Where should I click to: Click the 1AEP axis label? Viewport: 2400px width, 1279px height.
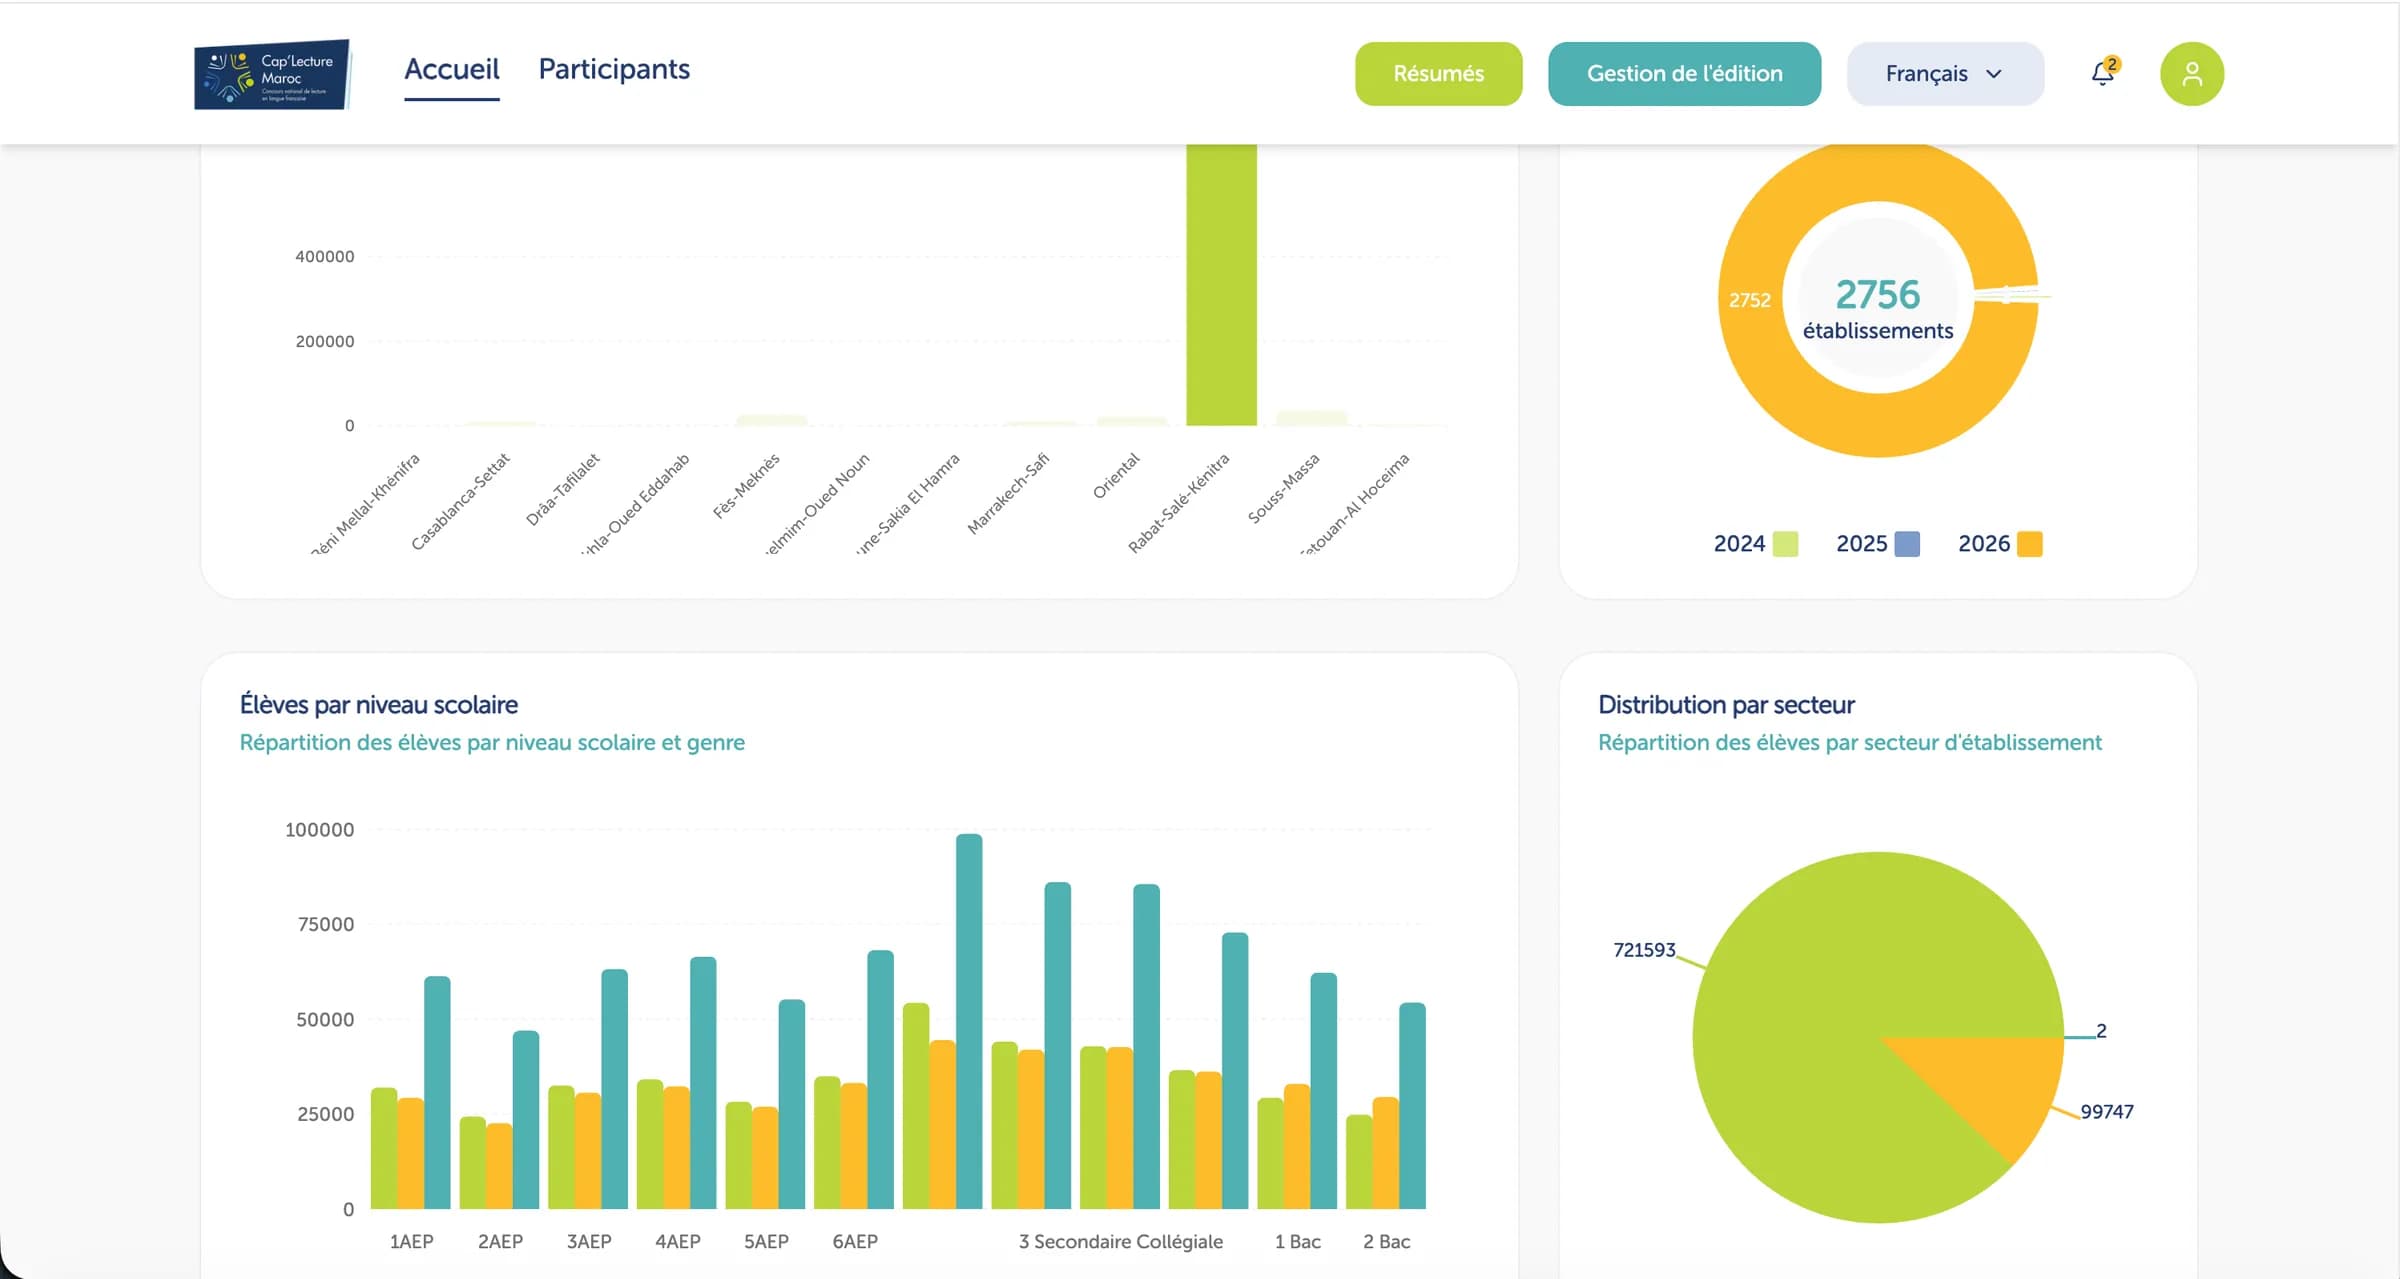[x=411, y=1242]
